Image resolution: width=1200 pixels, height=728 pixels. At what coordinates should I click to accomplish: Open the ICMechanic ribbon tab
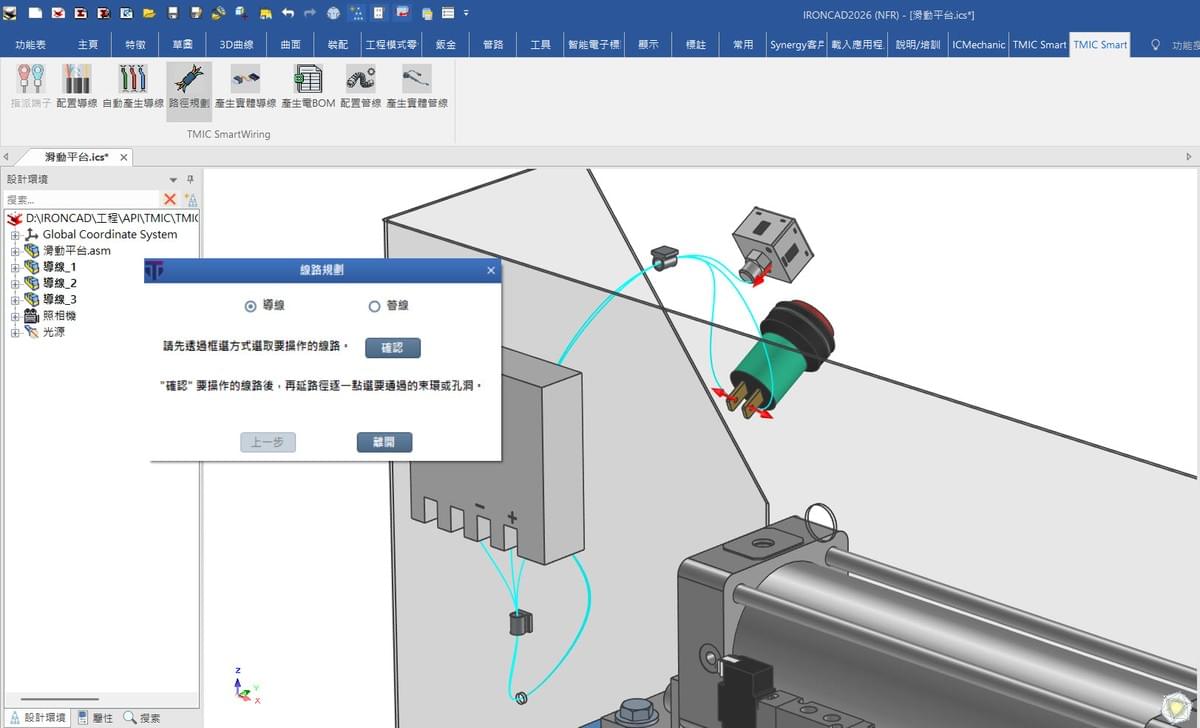[x=979, y=44]
